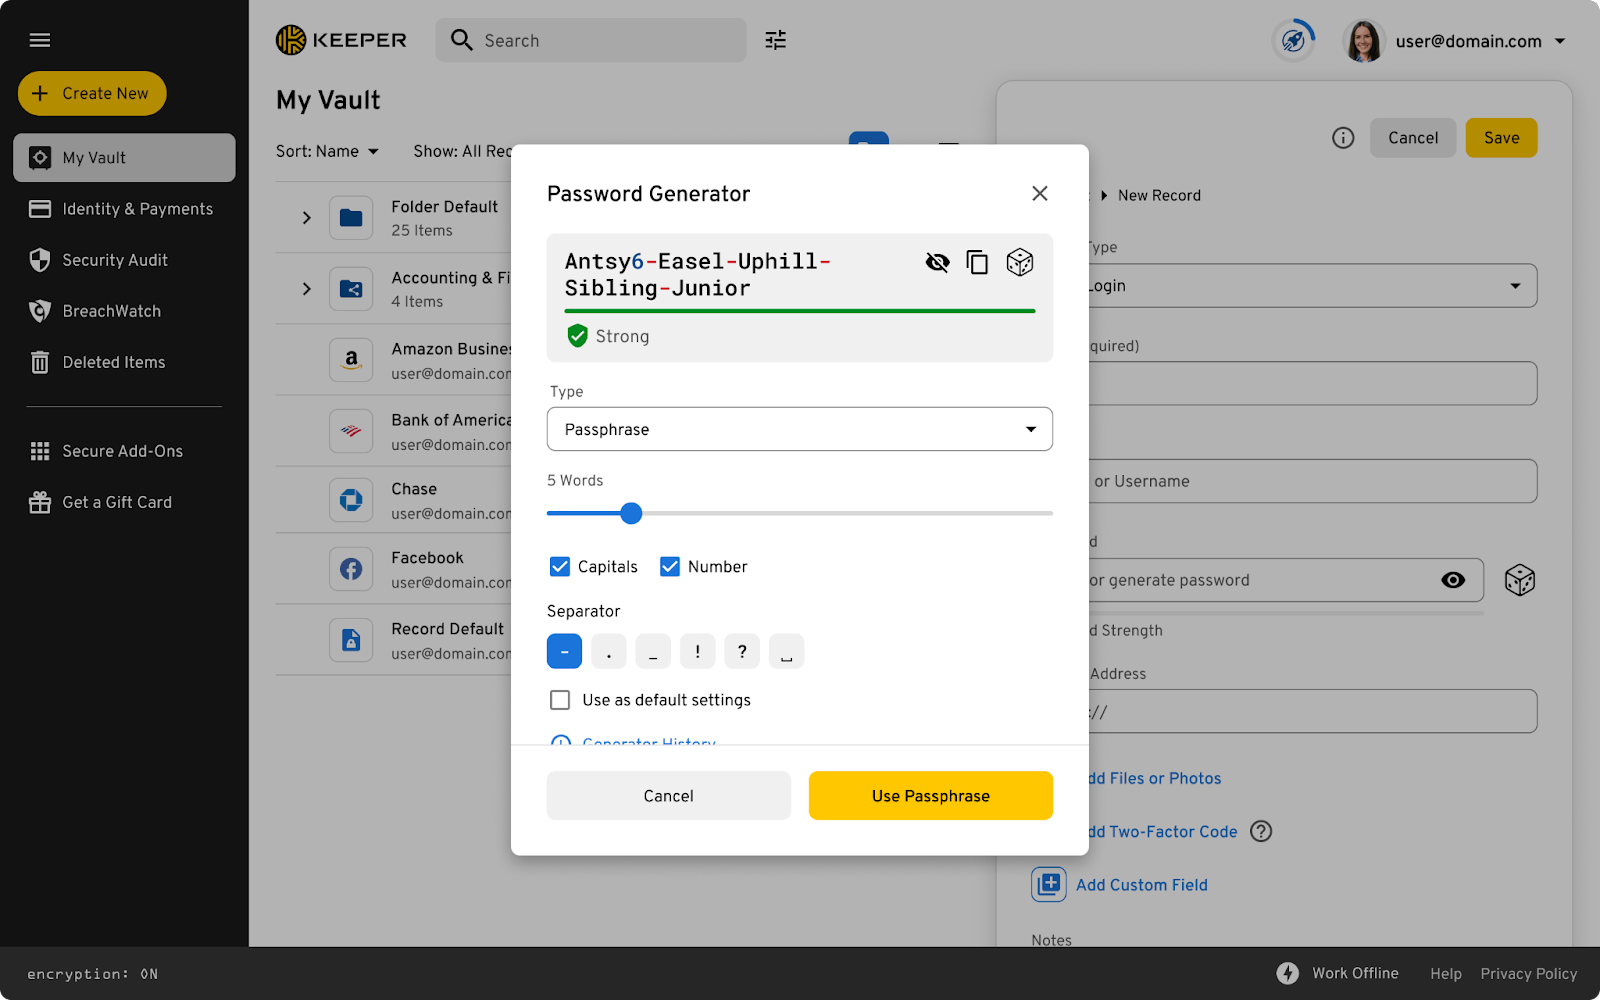Screen dimensions: 1600x1000
Task: Regenerate passphrase with dice icon in dialog
Action: click(x=1019, y=262)
